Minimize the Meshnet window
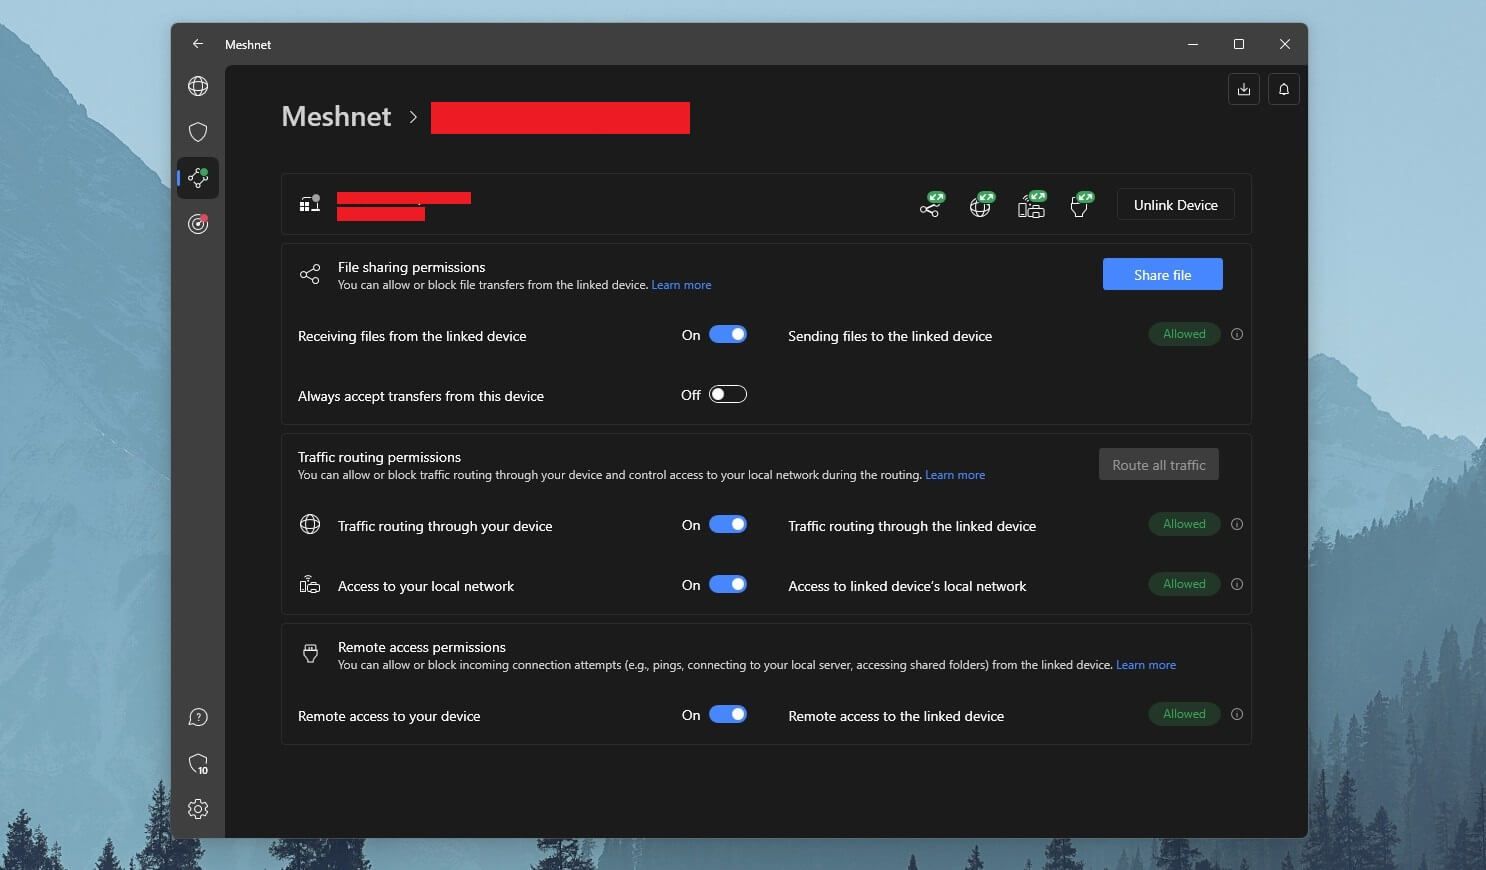 point(1193,44)
